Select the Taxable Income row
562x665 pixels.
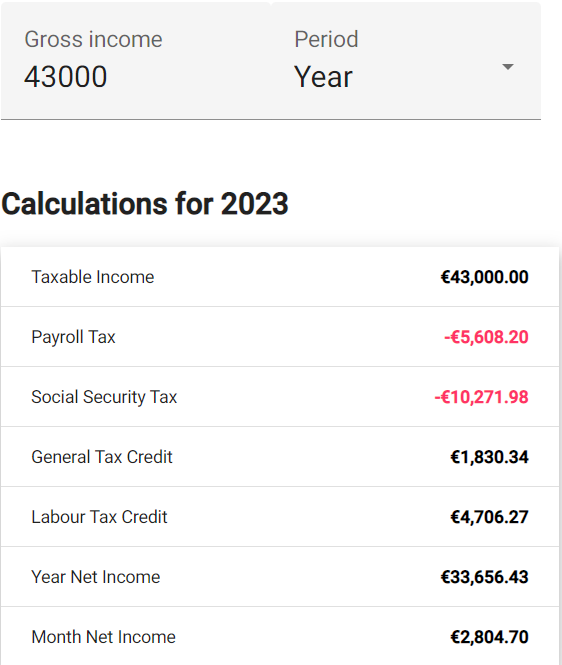click(x=280, y=277)
